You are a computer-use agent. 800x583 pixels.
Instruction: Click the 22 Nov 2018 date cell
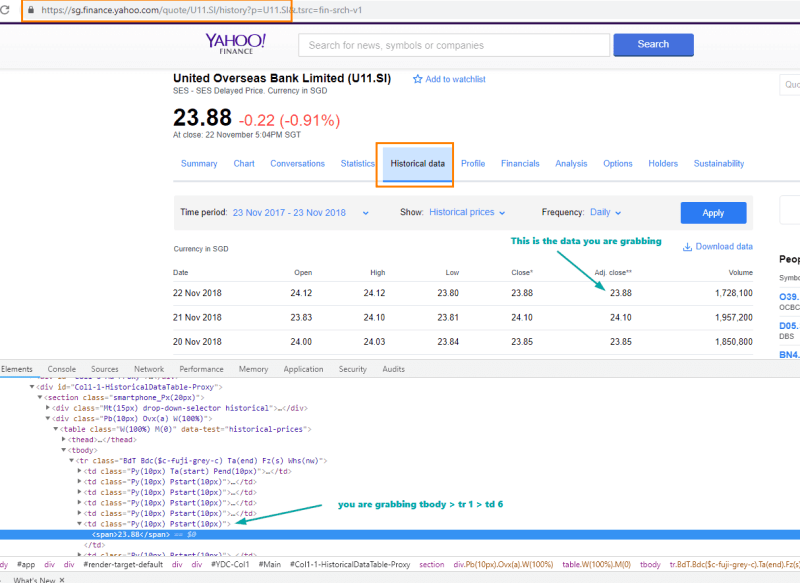coord(197,293)
